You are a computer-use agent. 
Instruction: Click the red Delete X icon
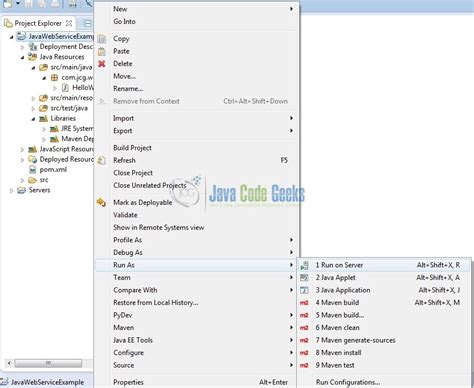[102, 64]
